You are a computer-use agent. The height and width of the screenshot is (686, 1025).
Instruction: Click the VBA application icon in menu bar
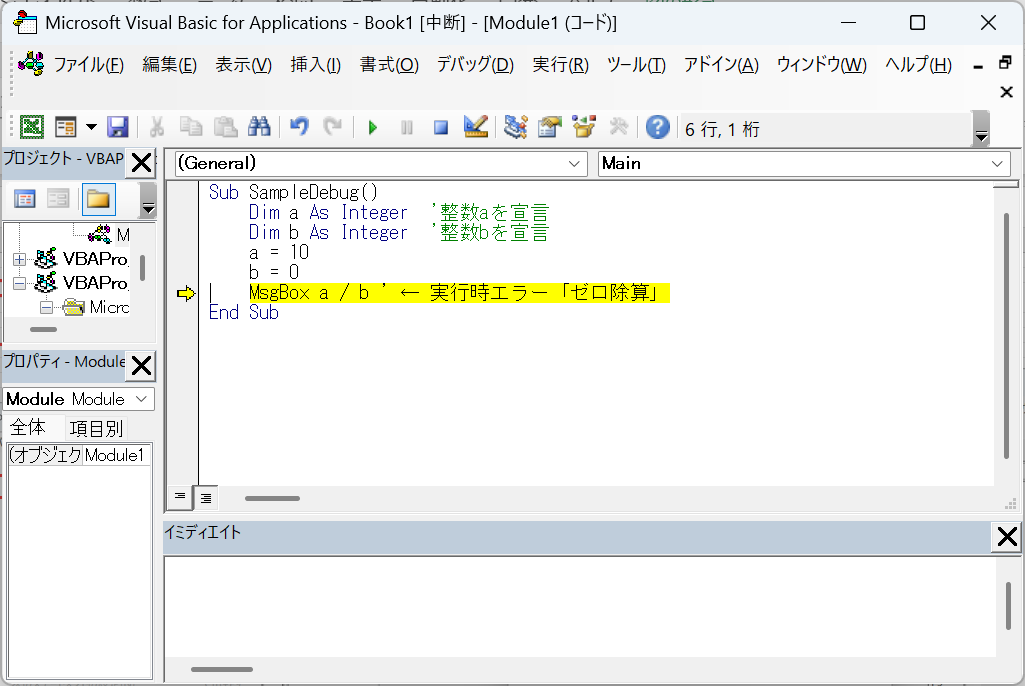tap(31, 63)
